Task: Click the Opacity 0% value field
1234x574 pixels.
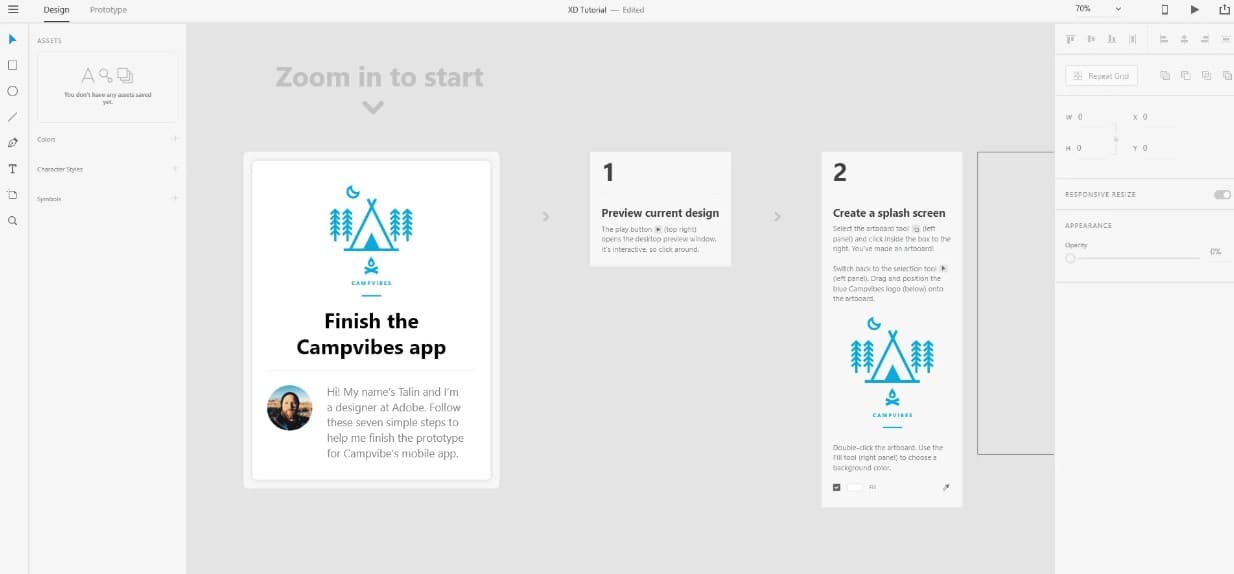Action: (1215, 251)
